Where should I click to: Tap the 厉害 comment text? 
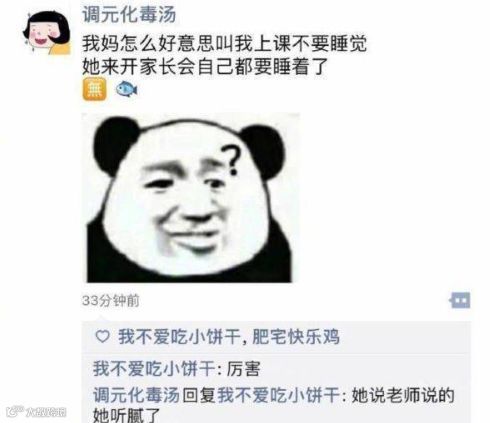click(x=243, y=369)
